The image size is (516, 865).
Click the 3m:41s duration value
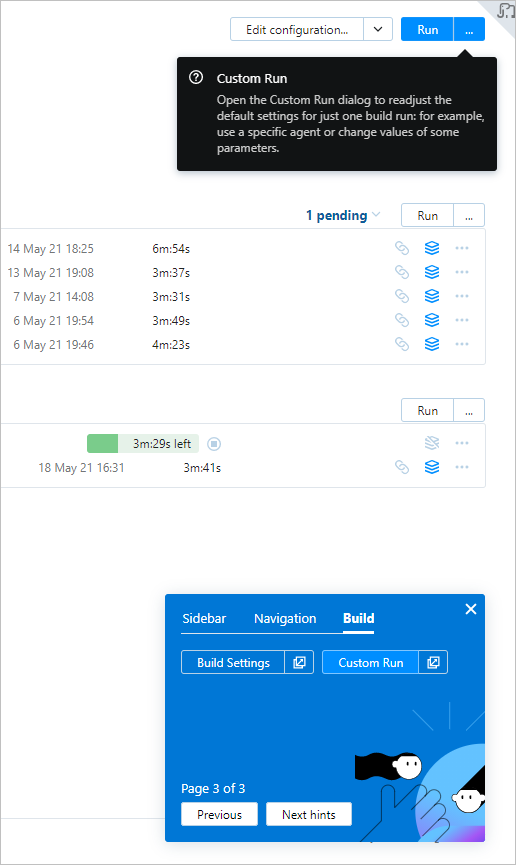pos(202,468)
